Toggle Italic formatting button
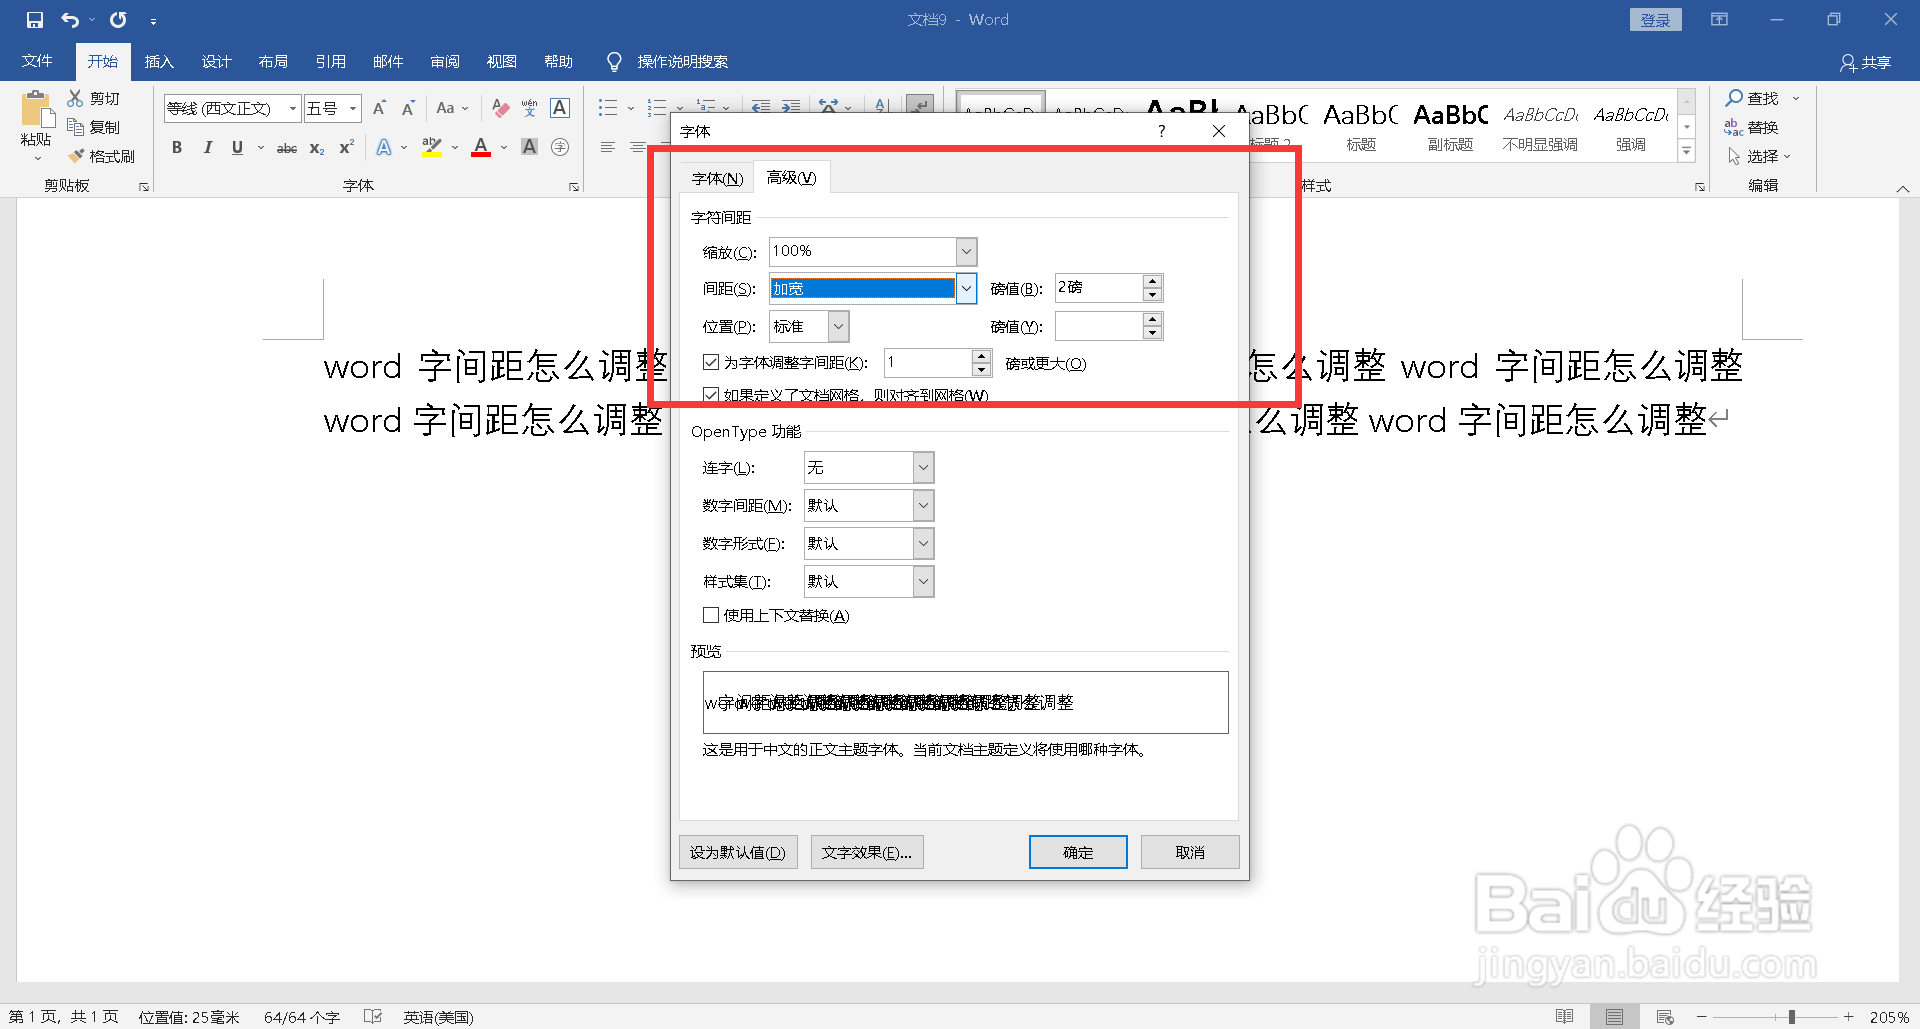 click(207, 147)
